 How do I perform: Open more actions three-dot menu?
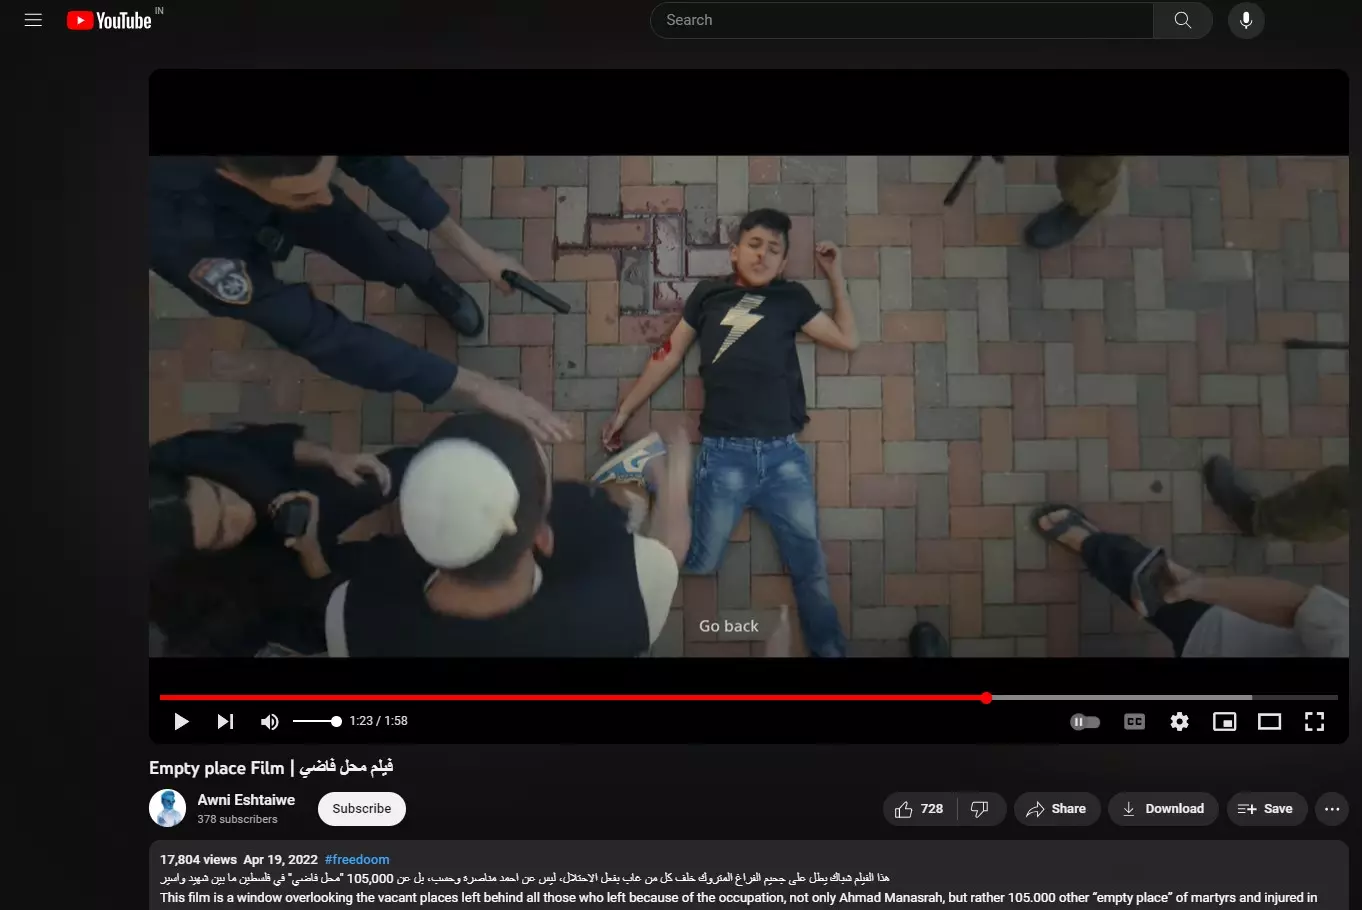click(x=1332, y=809)
